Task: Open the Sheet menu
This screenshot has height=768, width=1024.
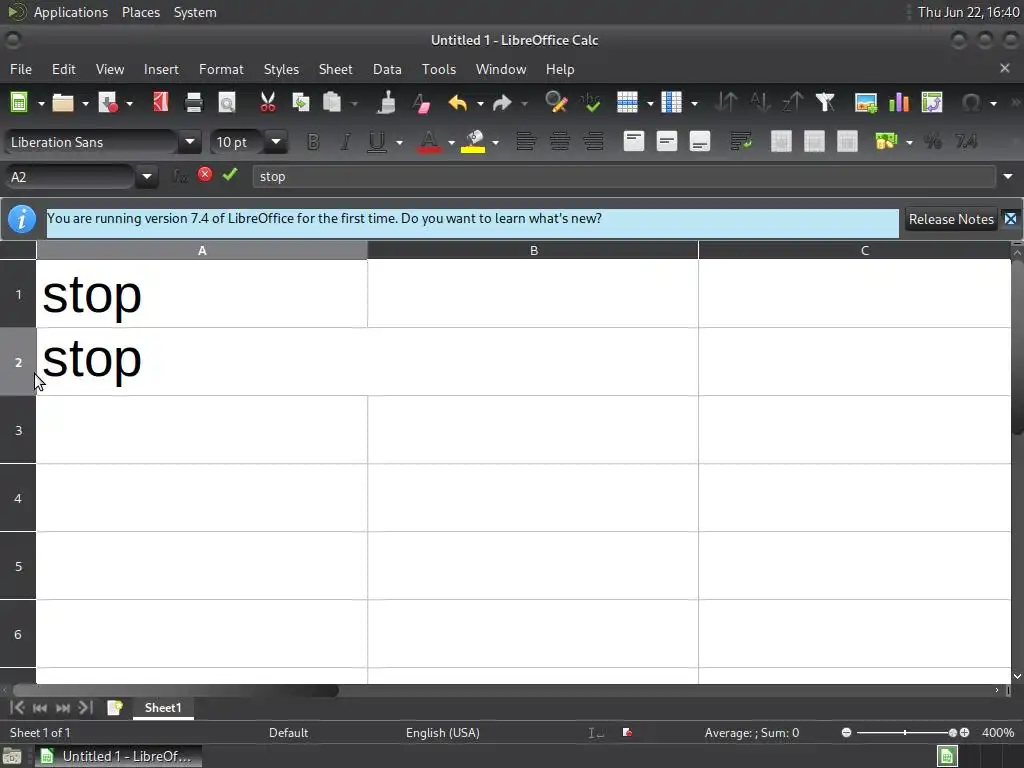Action: 335,69
